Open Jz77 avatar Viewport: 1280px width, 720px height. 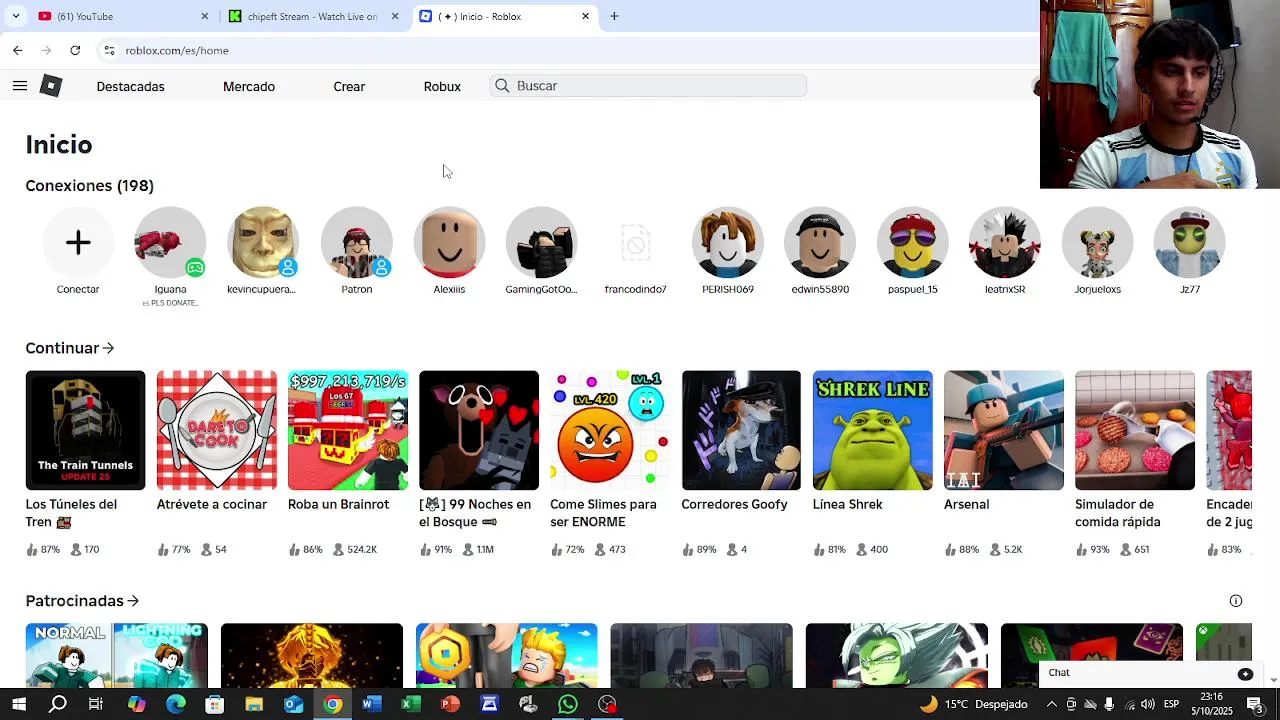click(1189, 242)
